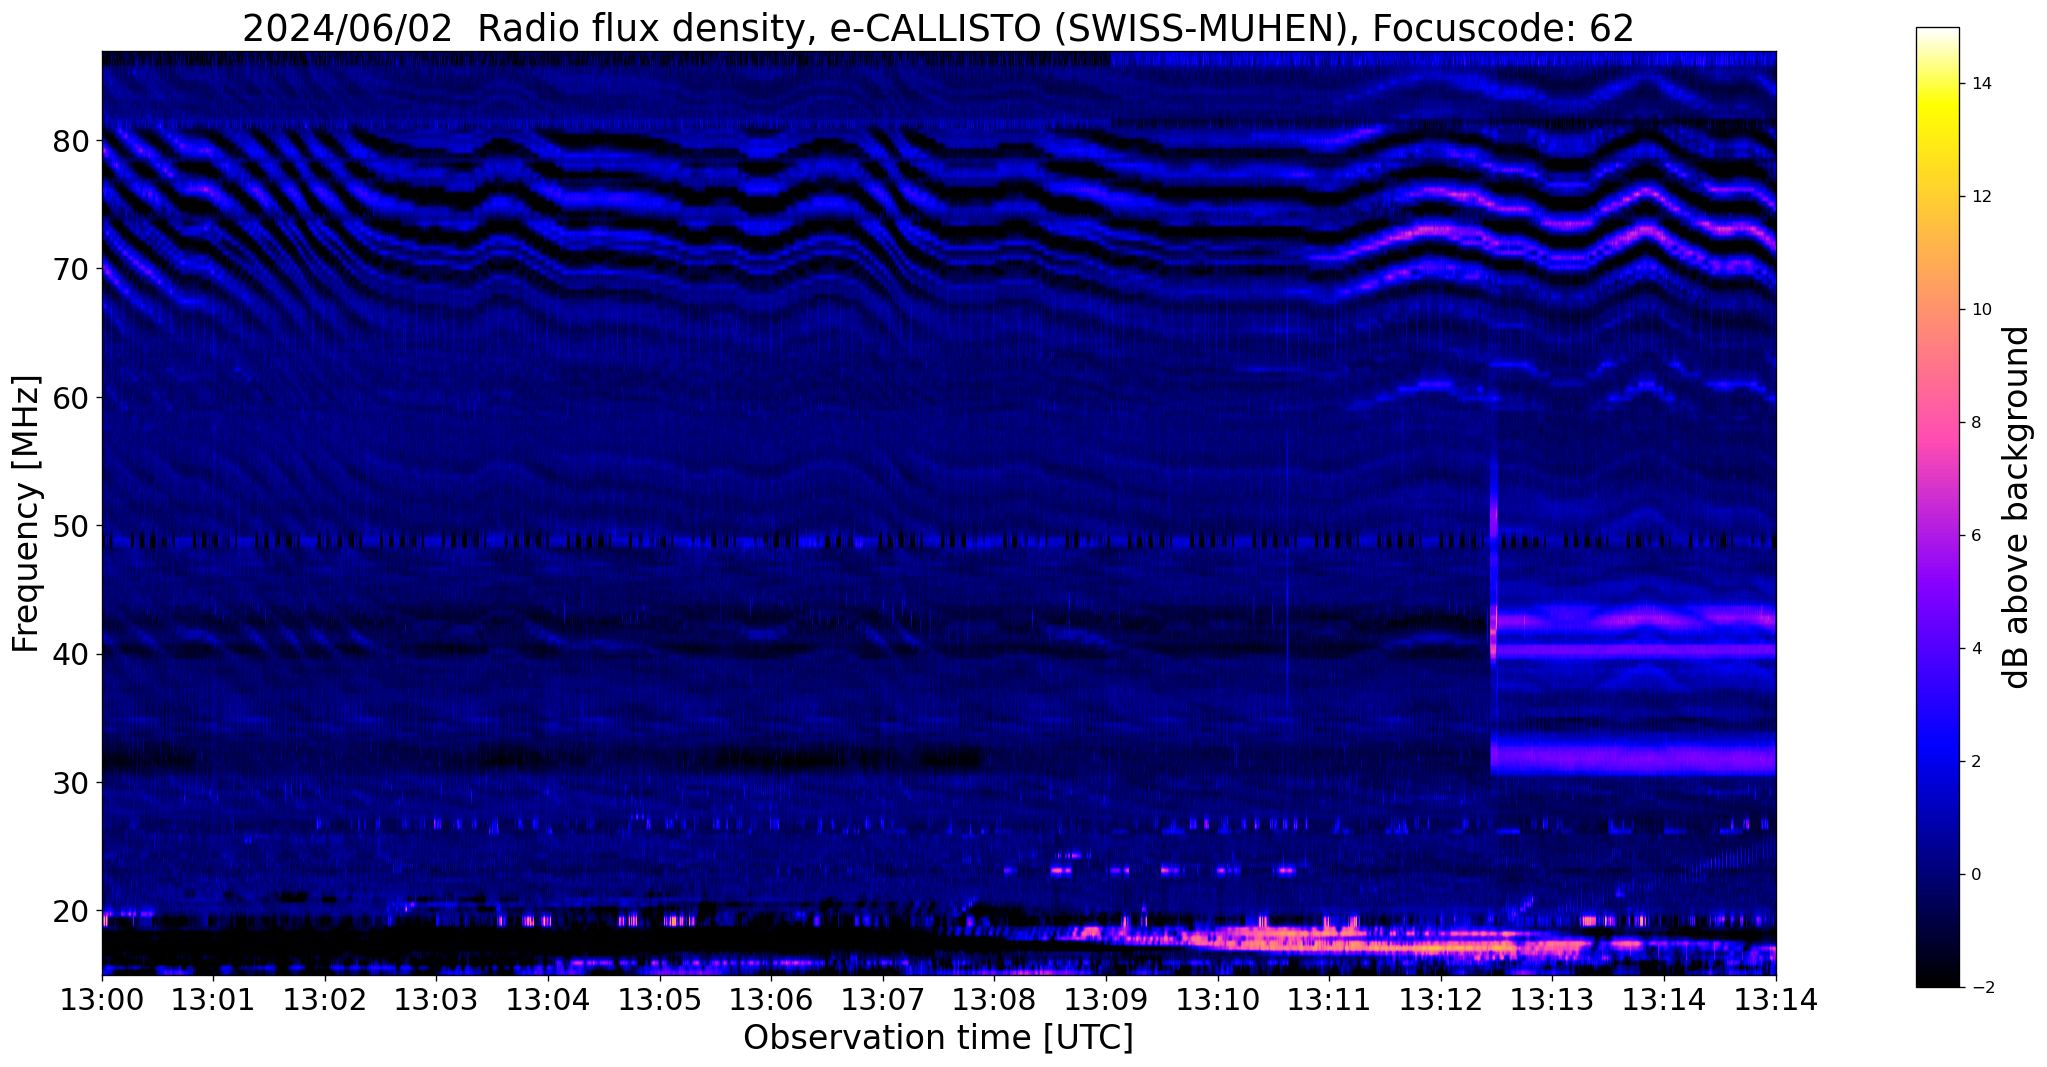Click the 13:02 time tick label
The image size is (2047, 1067).
[325, 998]
